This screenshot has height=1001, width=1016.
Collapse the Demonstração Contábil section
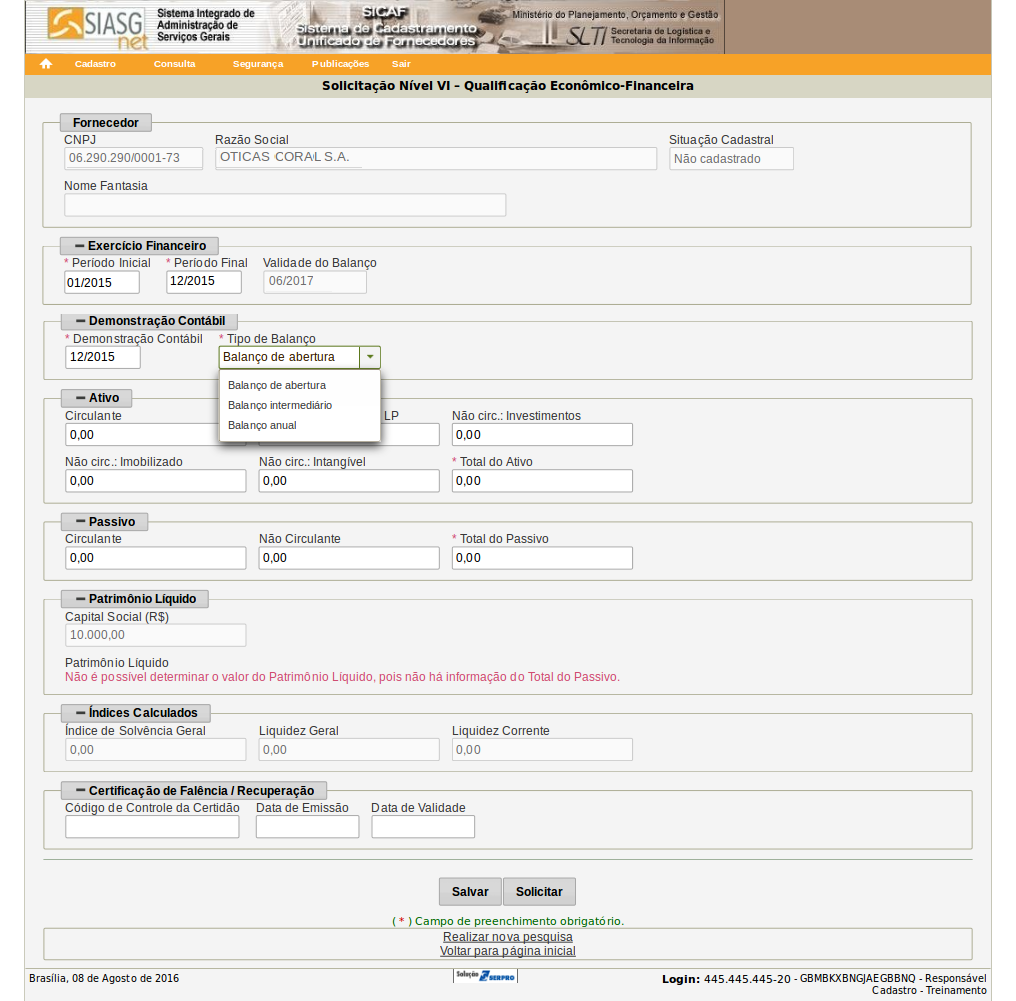(150, 321)
